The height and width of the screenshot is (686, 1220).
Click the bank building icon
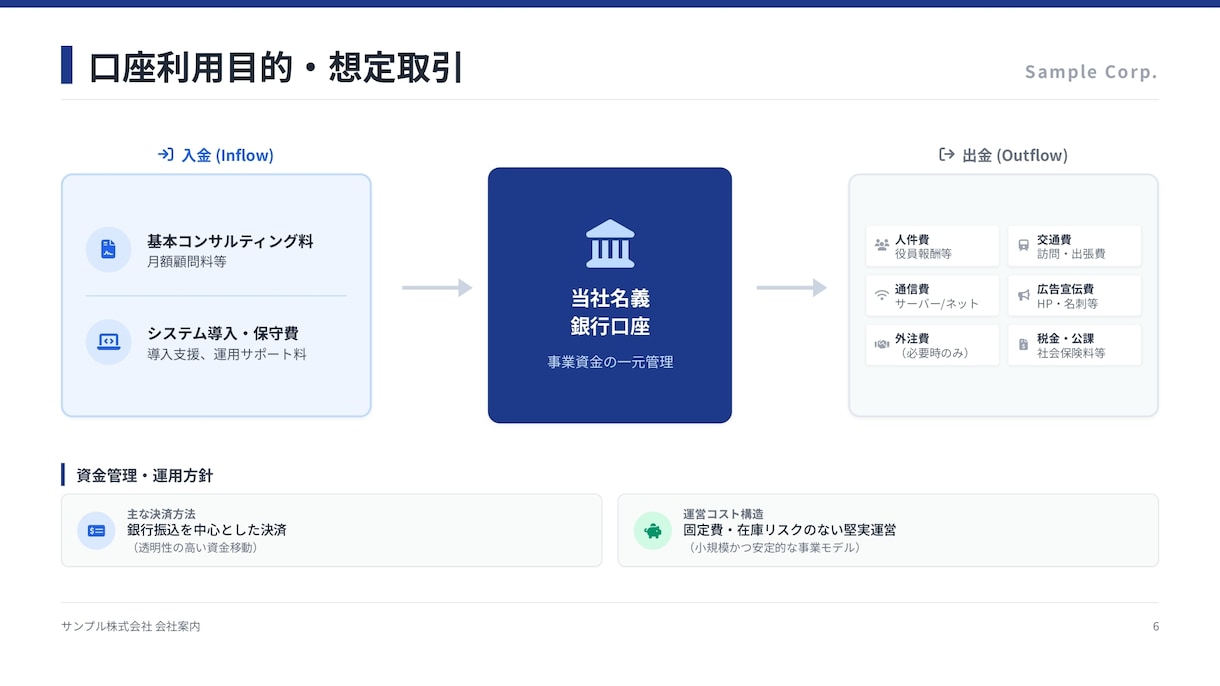(x=610, y=244)
